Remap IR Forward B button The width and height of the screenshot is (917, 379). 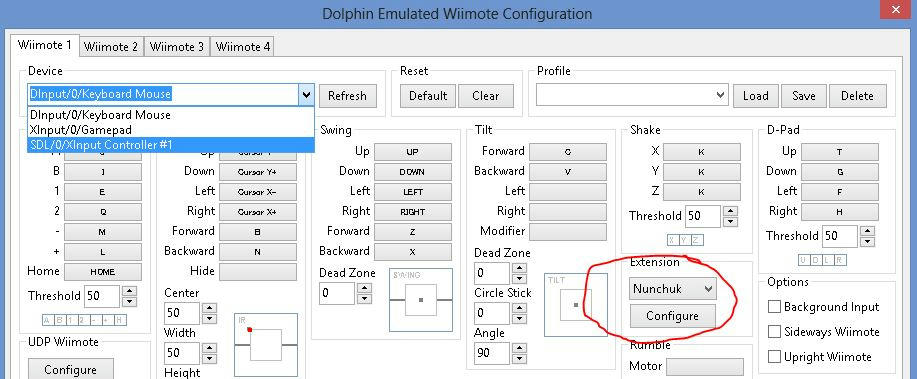coord(258,232)
